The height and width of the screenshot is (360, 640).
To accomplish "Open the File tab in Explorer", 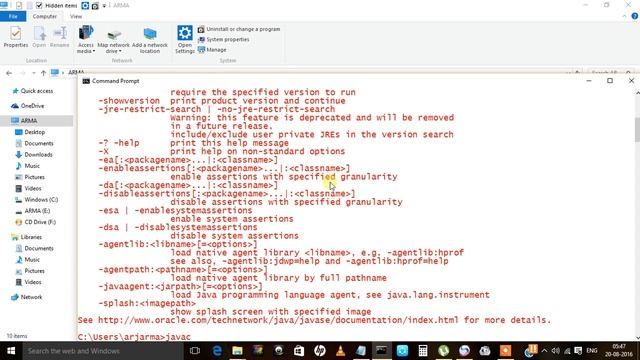I will click(13, 16).
